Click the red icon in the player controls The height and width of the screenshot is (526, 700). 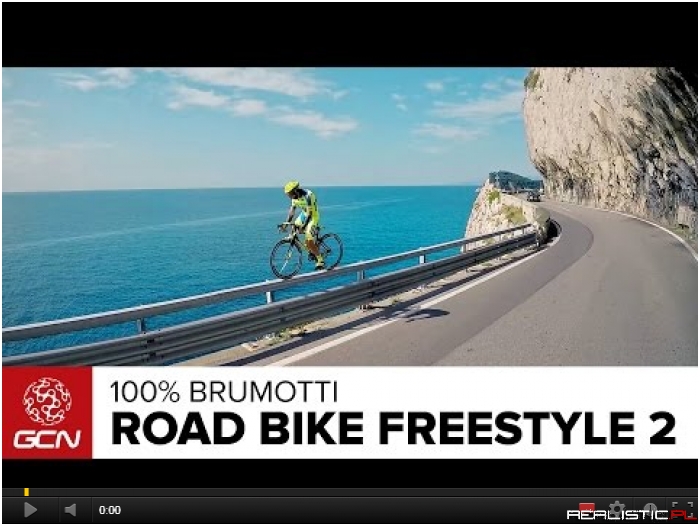pyautogui.click(x=587, y=508)
